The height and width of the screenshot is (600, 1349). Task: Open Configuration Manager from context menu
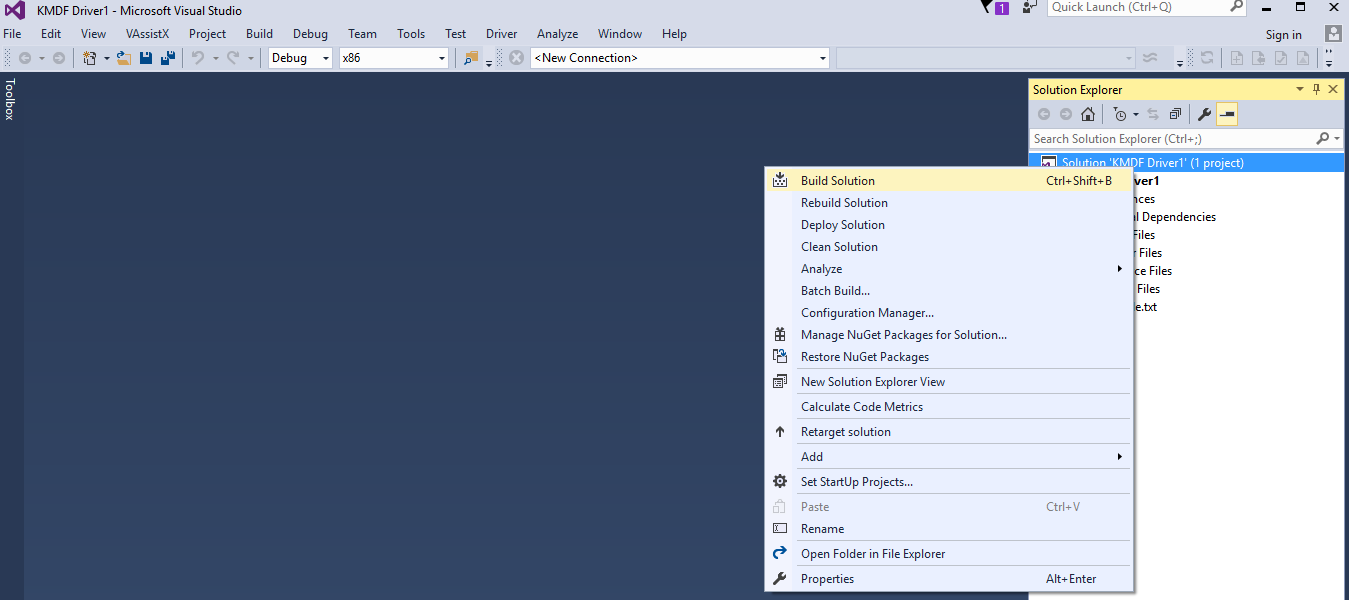point(948,313)
